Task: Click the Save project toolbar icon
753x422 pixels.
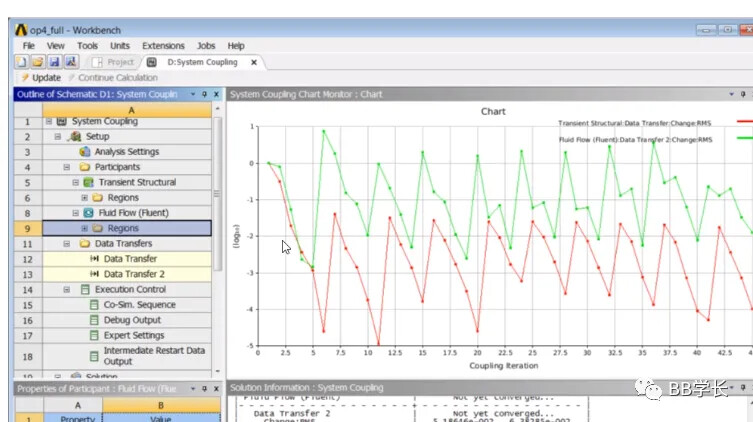Action: click(54, 62)
